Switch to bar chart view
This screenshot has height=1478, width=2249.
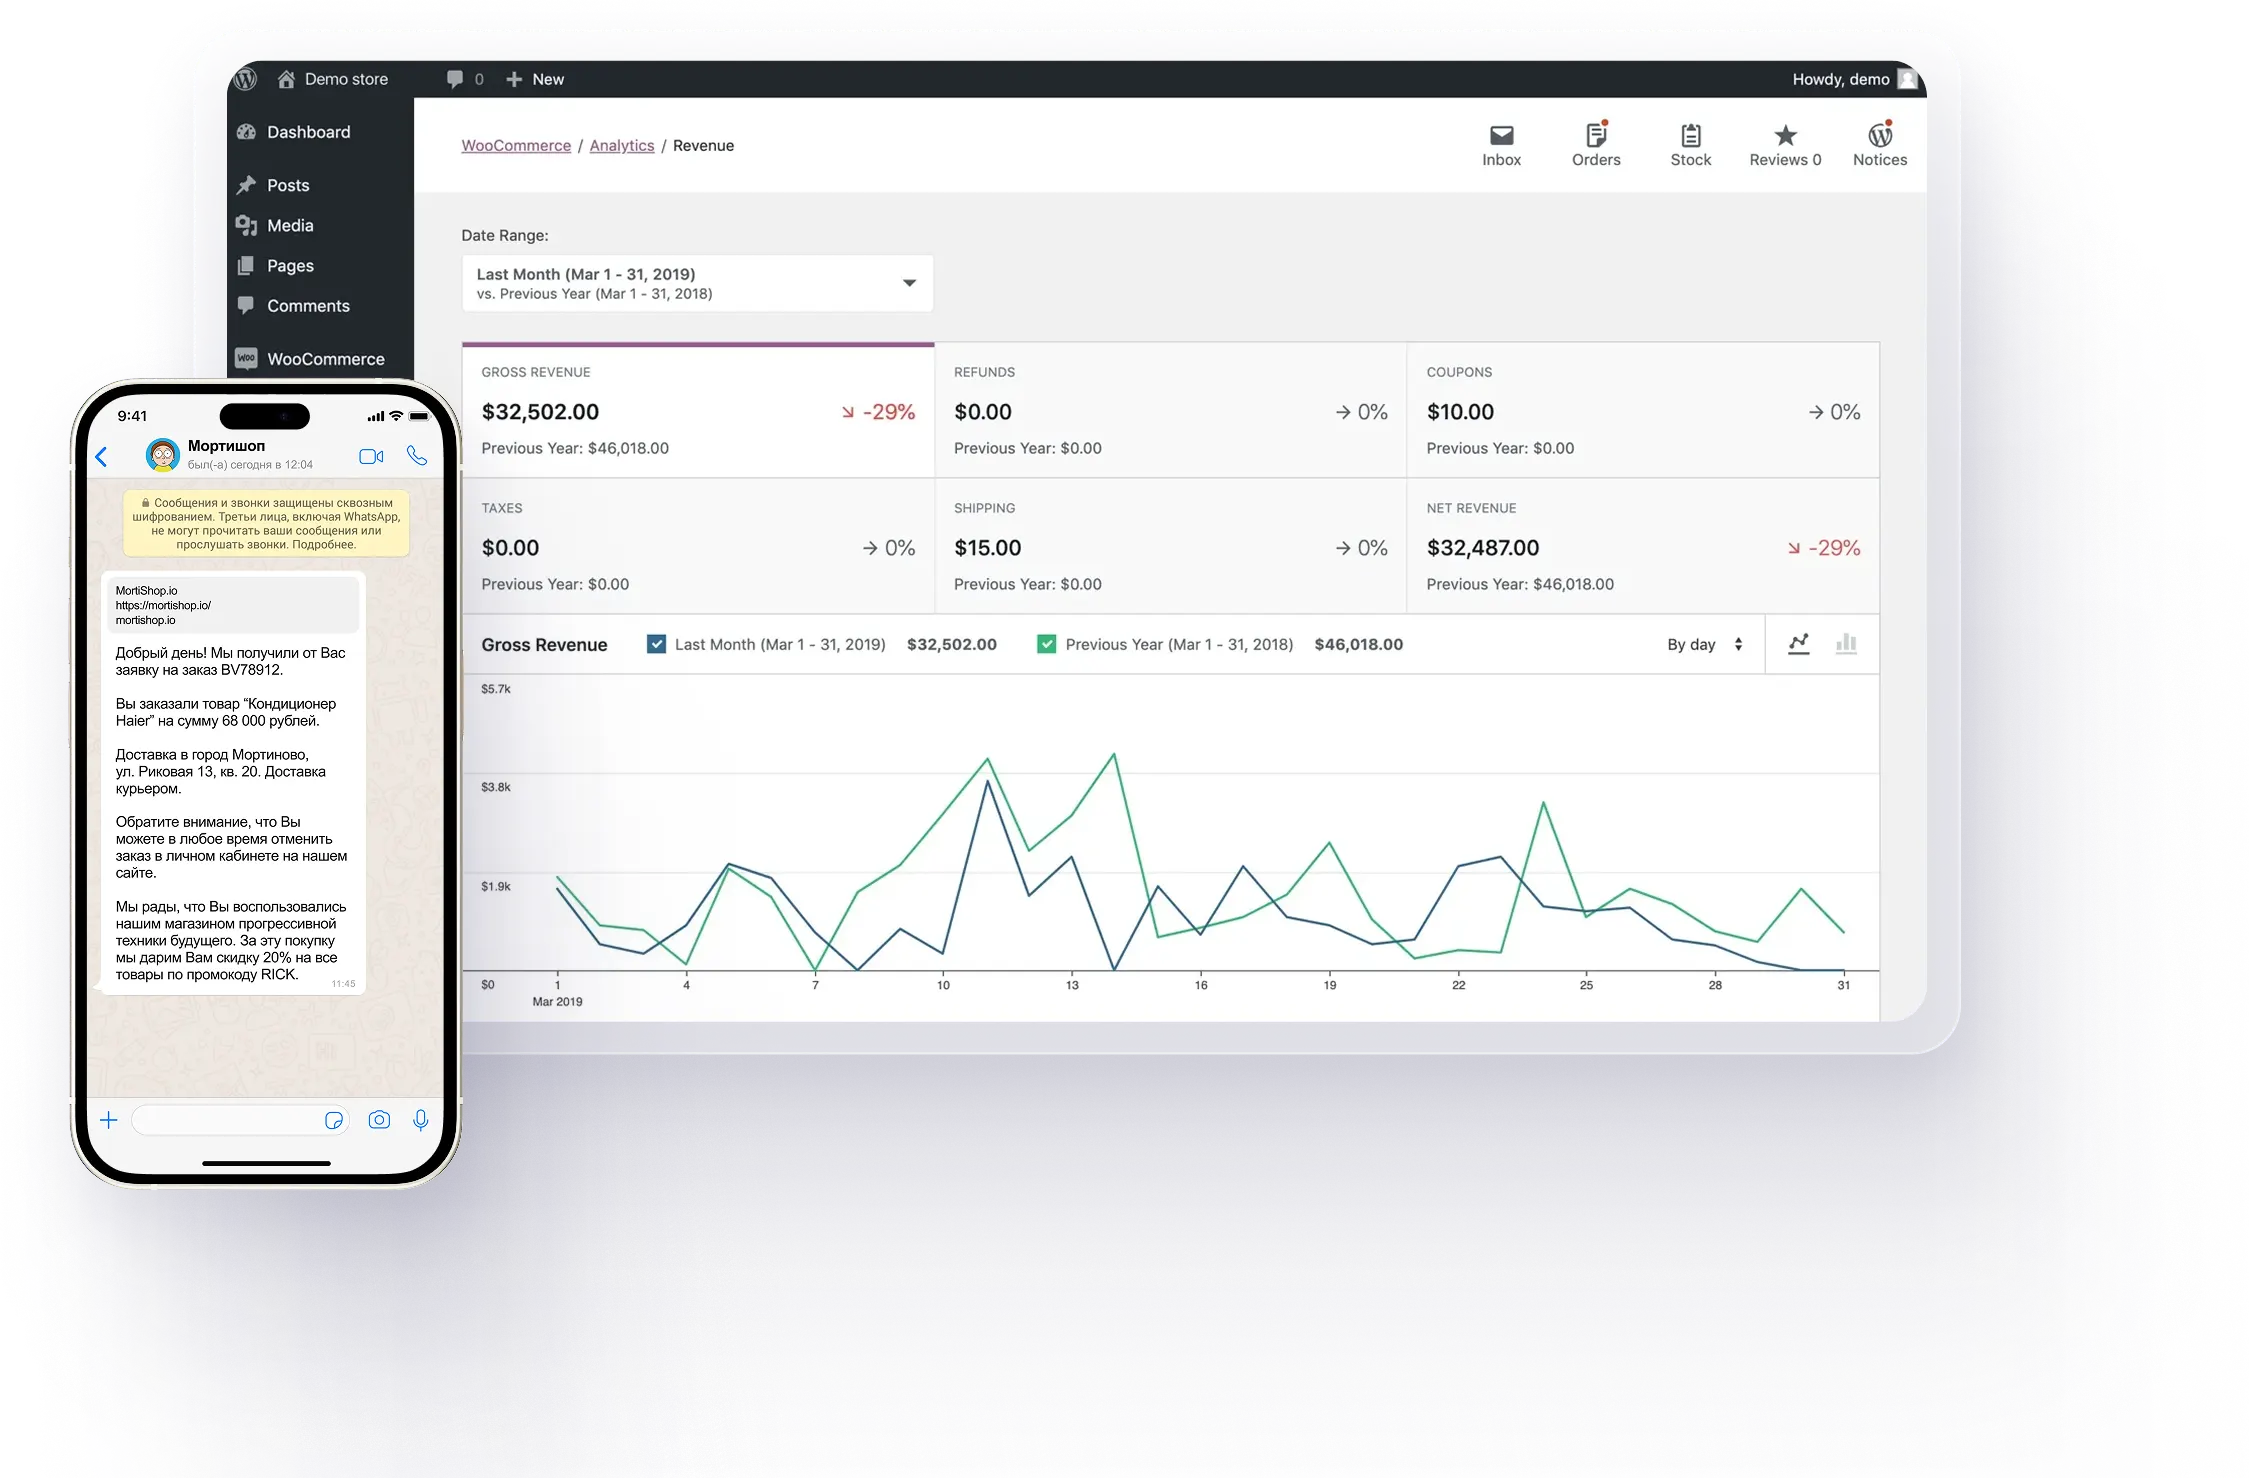pos(1846,644)
